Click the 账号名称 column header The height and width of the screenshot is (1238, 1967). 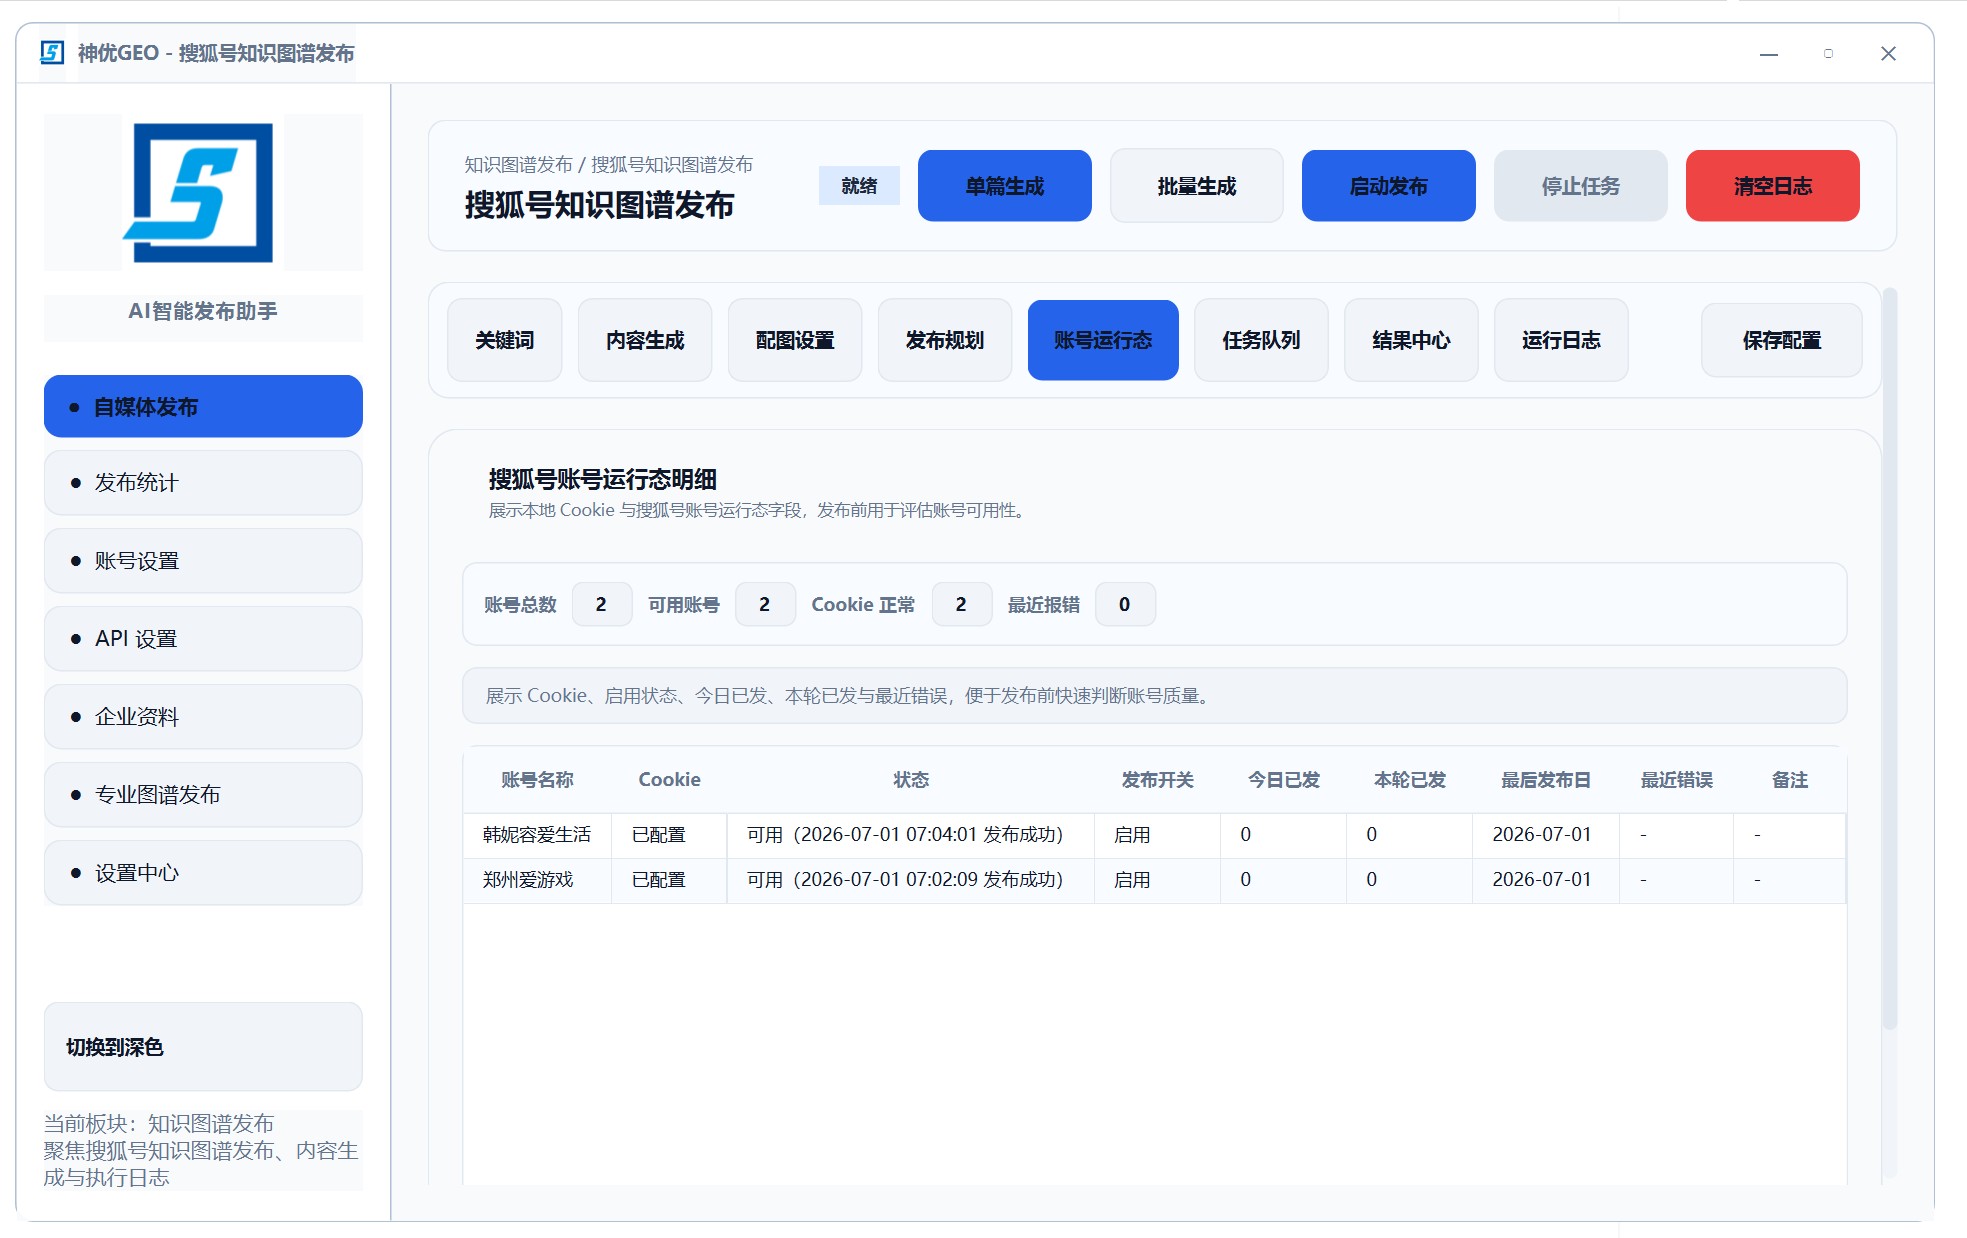(x=537, y=780)
